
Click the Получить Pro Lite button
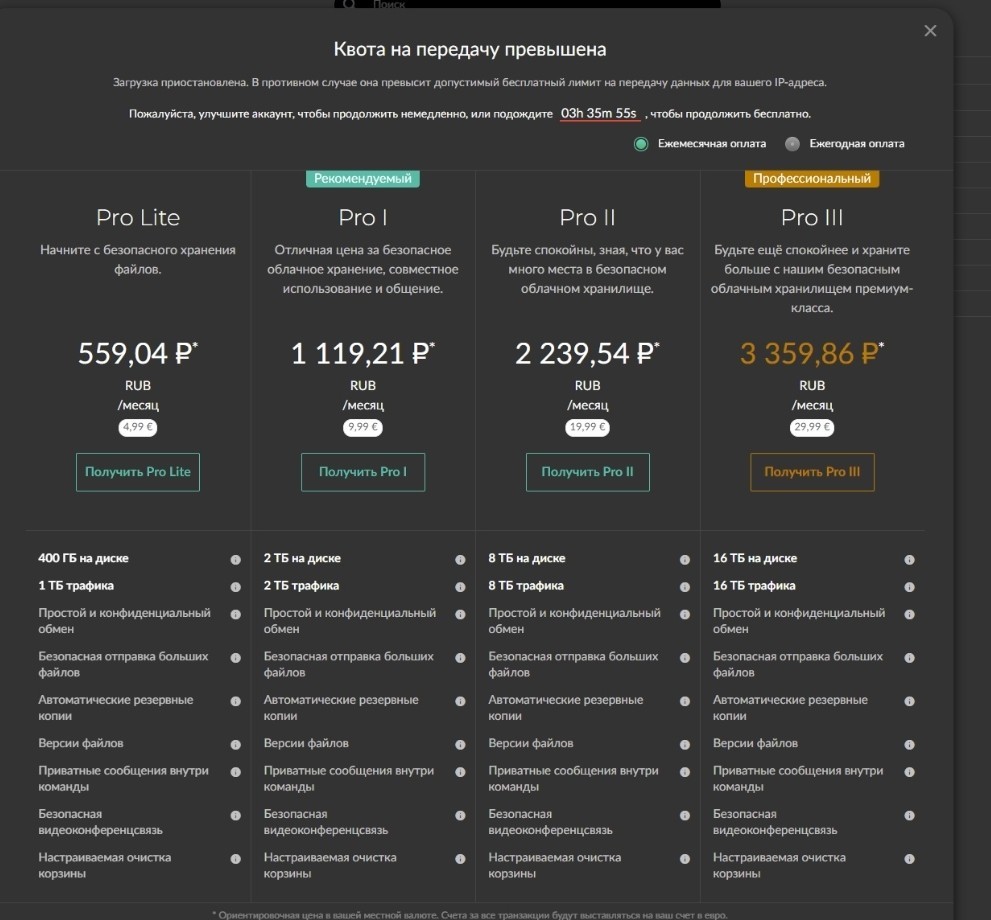(138, 472)
